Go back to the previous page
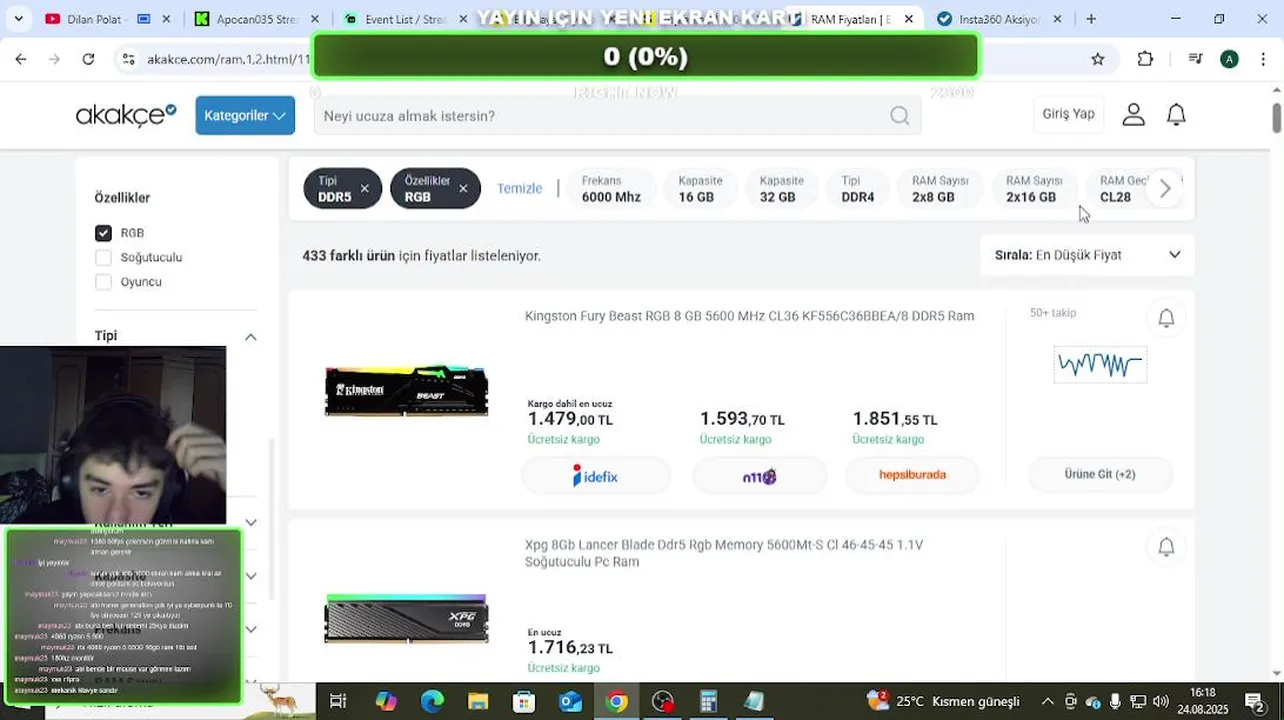The image size is (1284, 720). click(21, 59)
